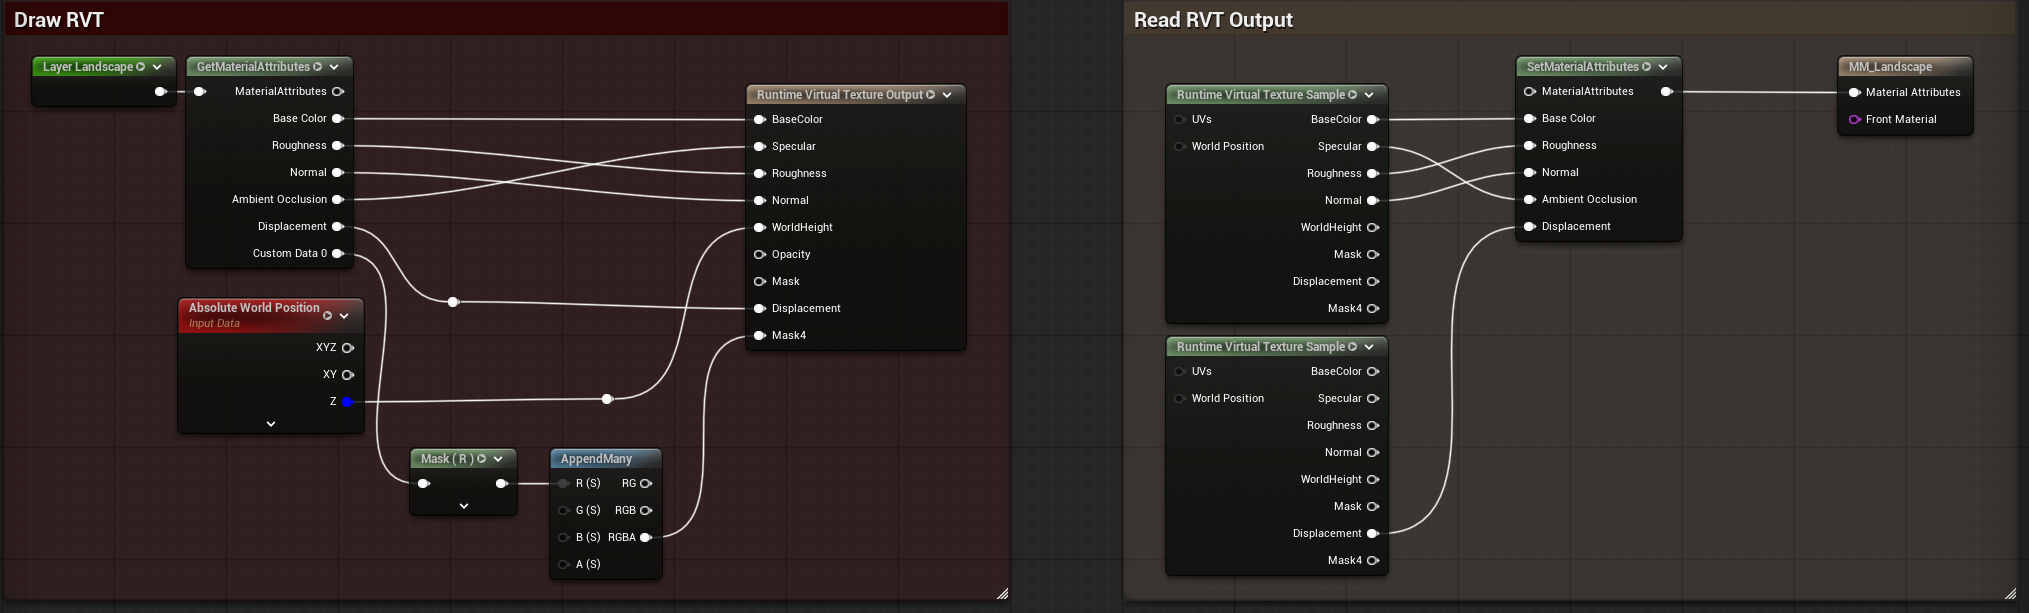Select the Read RVT Output comment title
Image resolution: width=2029 pixels, height=613 pixels.
1213,20
